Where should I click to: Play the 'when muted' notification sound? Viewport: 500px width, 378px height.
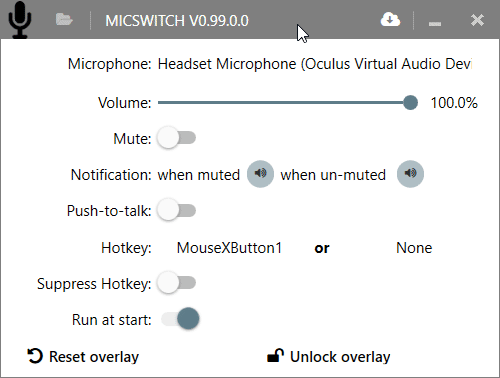260,174
